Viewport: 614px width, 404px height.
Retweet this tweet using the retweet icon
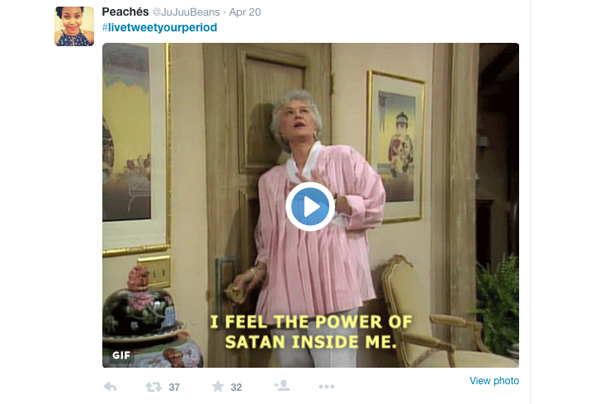click(x=154, y=387)
